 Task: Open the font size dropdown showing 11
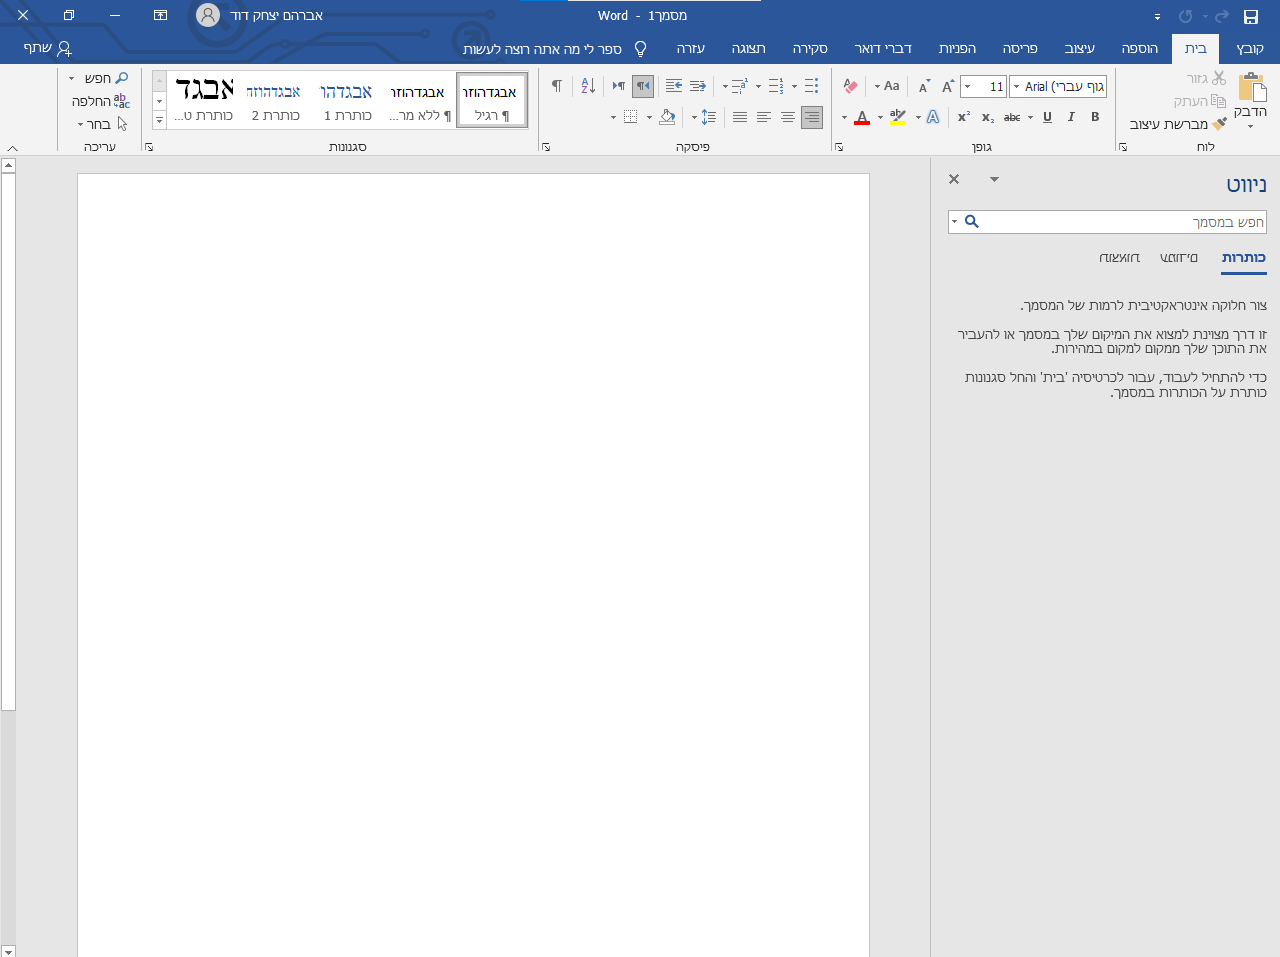(968, 87)
